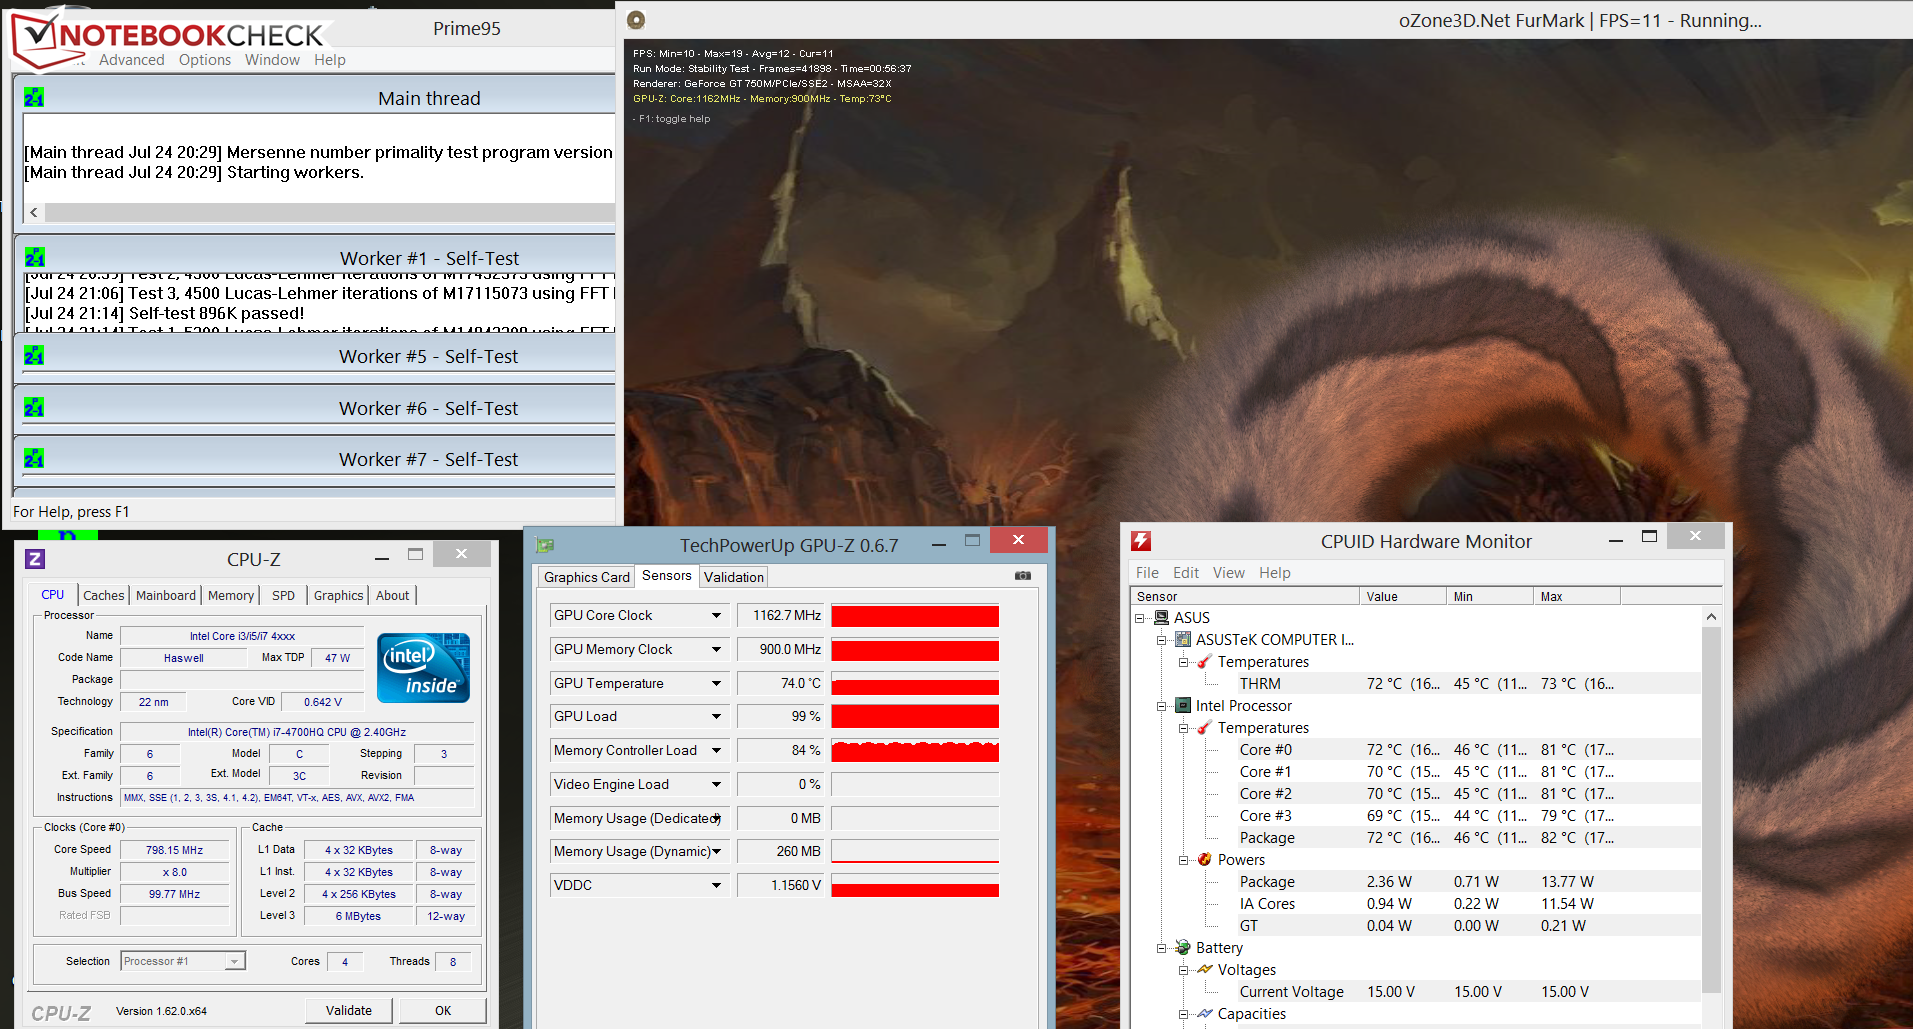Click the GPU Load red history graph
This screenshot has width=1913, height=1029.
pos(915,717)
